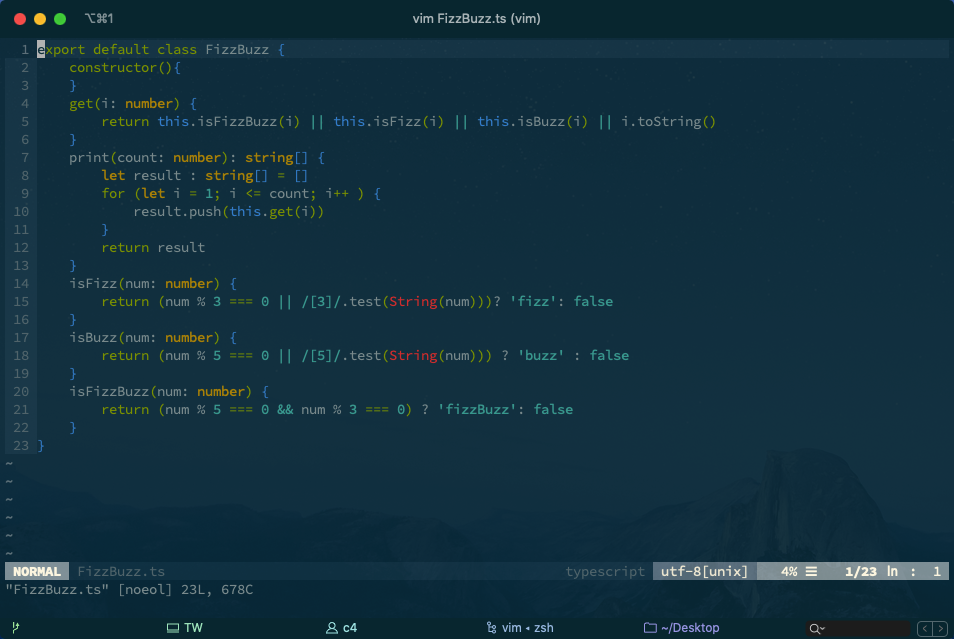Image resolution: width=954 pixels, height=639 pixels.
Task: Click the magnifier search icon in bottom bar
Action: [x=814, y=628]
